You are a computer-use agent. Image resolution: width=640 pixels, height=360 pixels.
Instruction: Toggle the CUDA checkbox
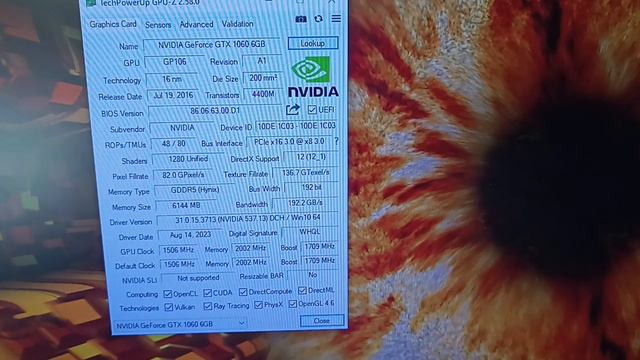point(207,293)
